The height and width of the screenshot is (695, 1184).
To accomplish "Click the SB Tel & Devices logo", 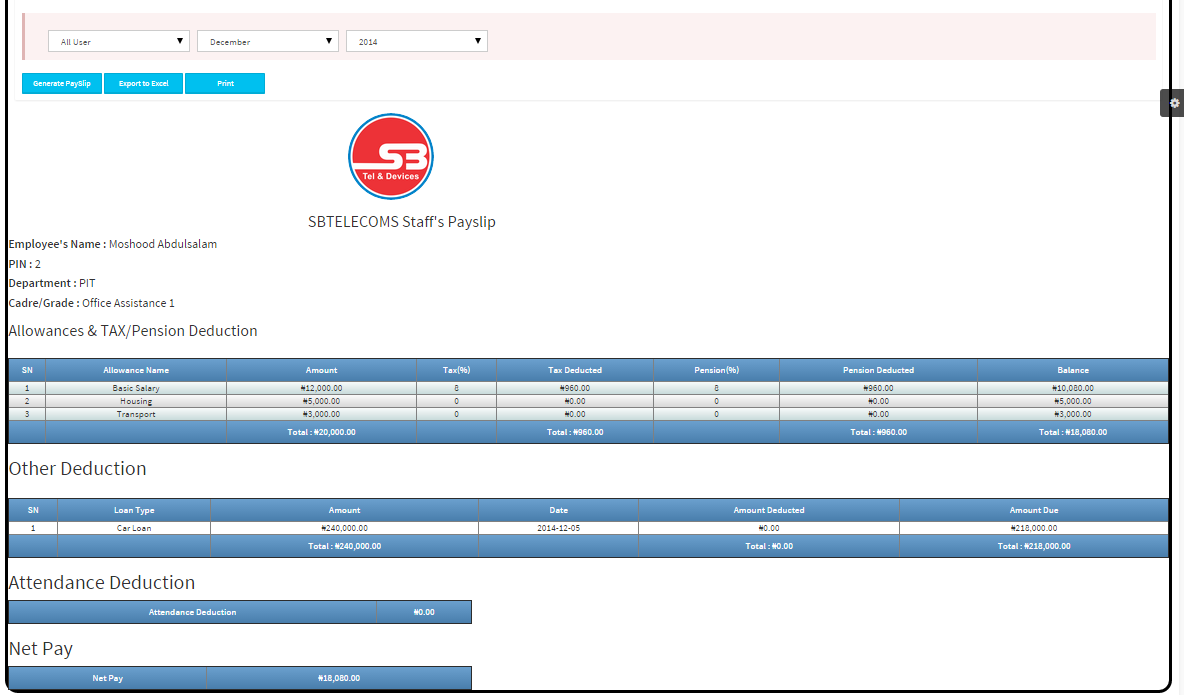I will coord(390,156).
